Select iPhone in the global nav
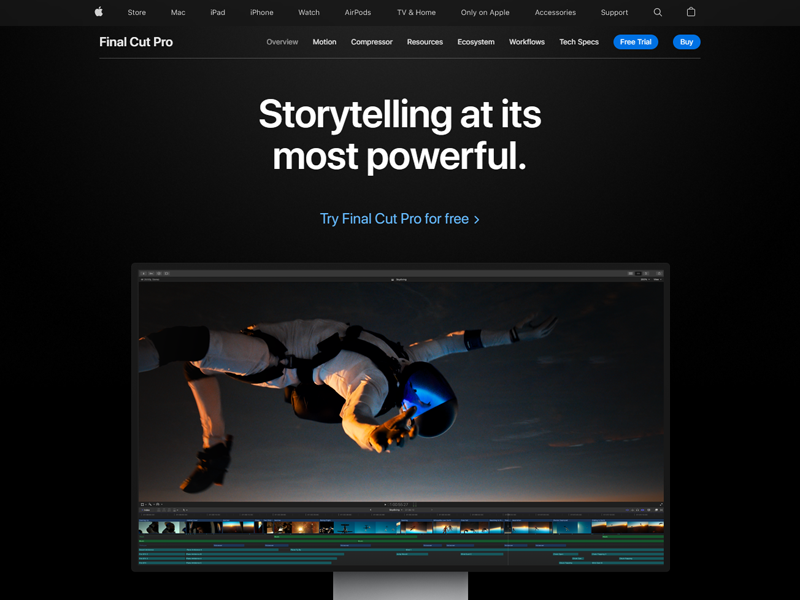Screen dimensions: 800x600 click(262, 12)
